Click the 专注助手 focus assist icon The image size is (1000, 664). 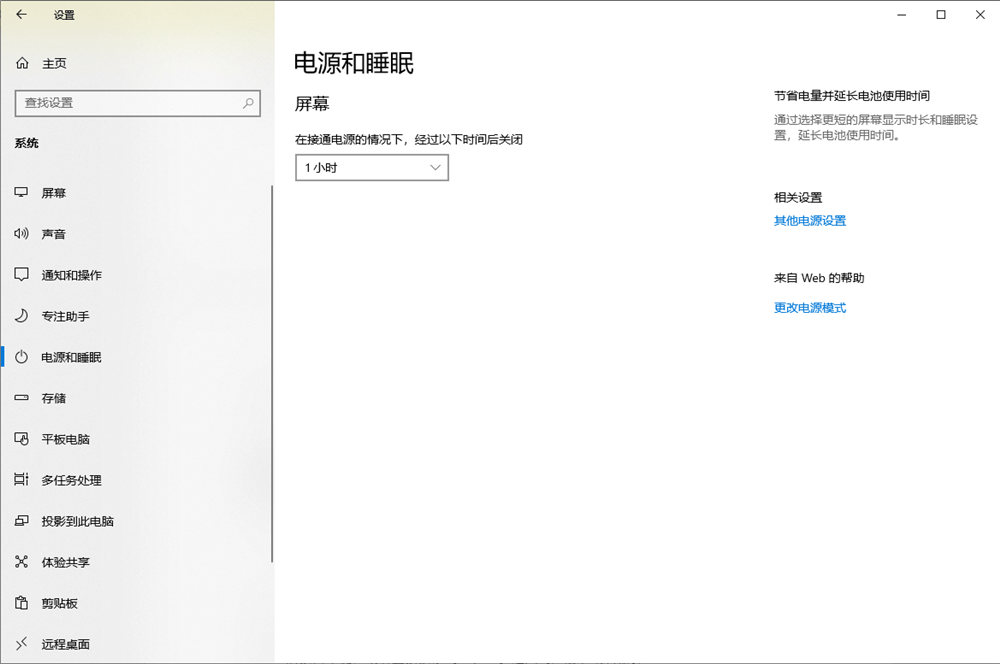point(65,316)
